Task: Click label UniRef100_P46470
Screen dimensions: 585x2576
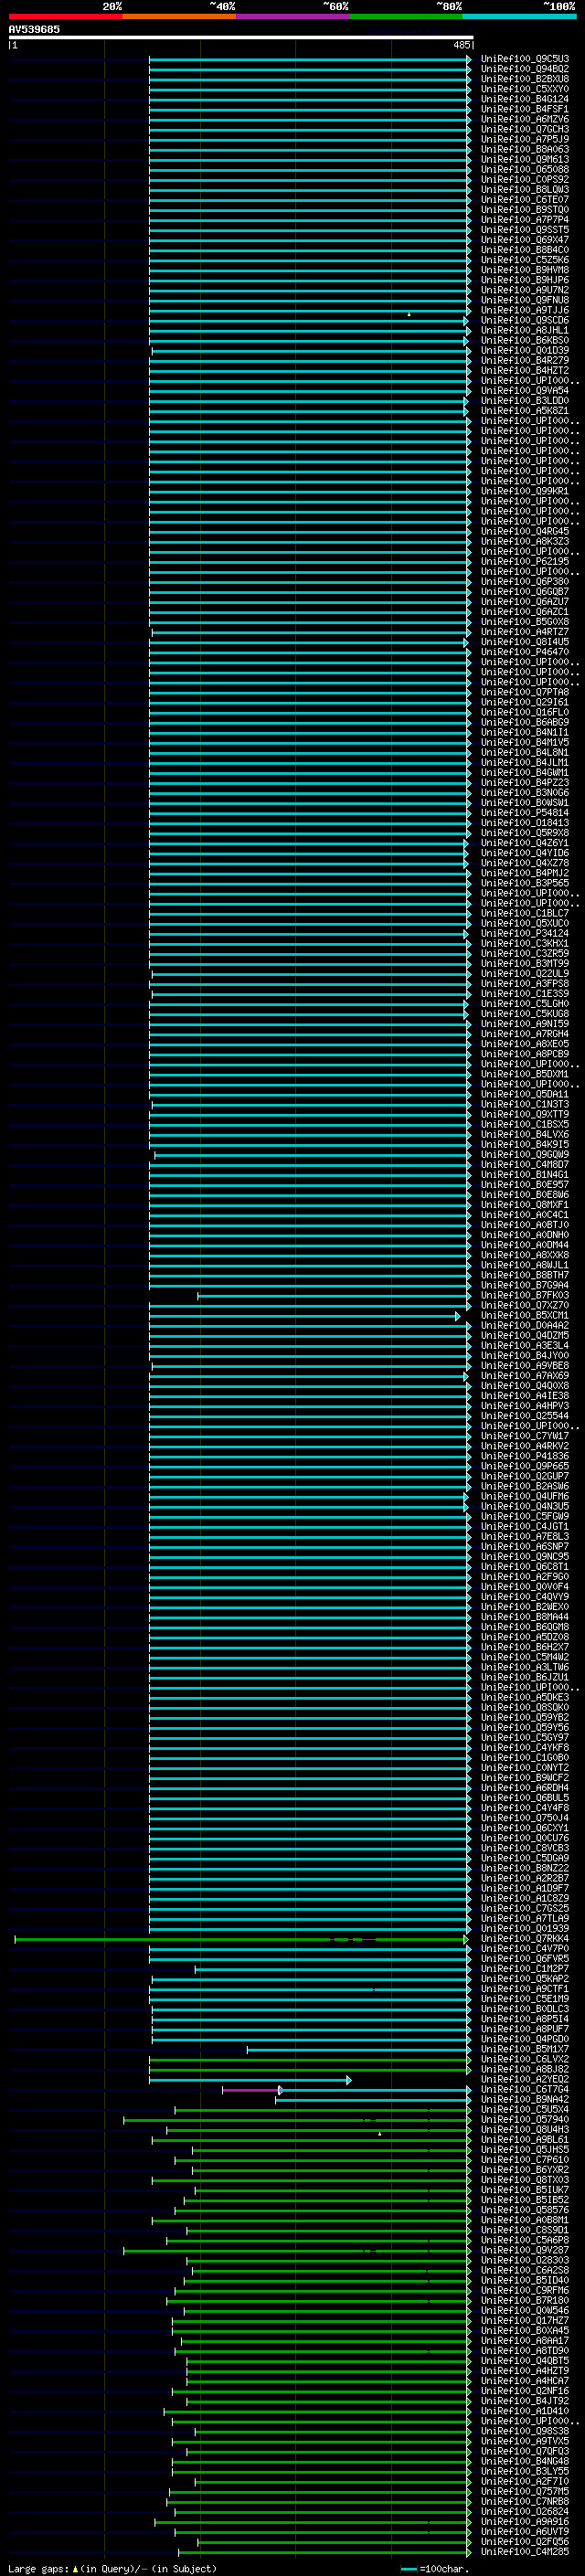Action: tap(525, 652)
